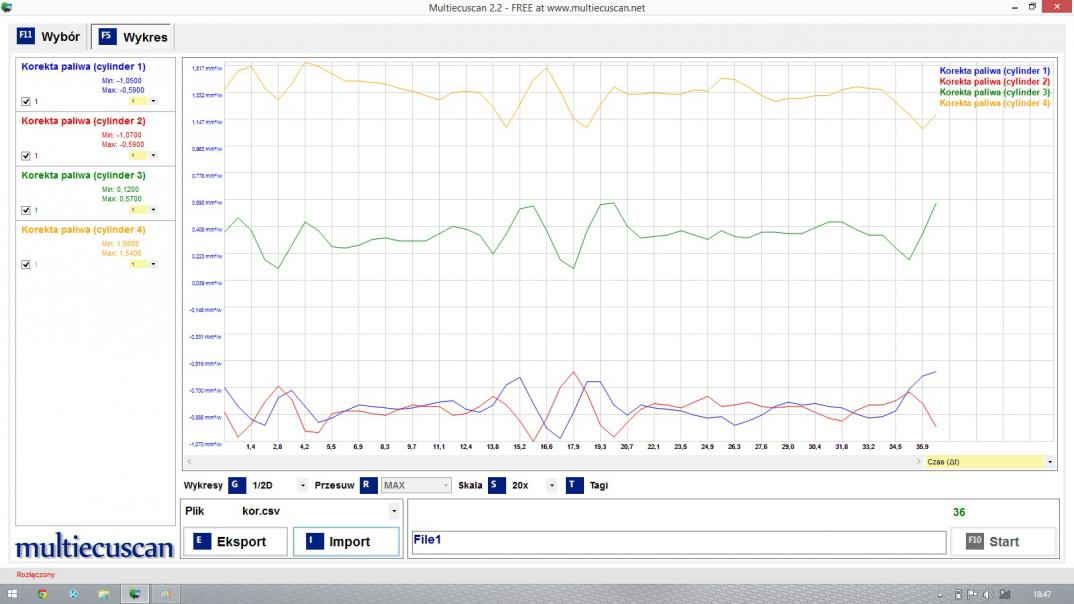The height and width of the screenshot is (604, 1074).
Task: Click the blue T icon for Tagi
Action: (574, 485)
